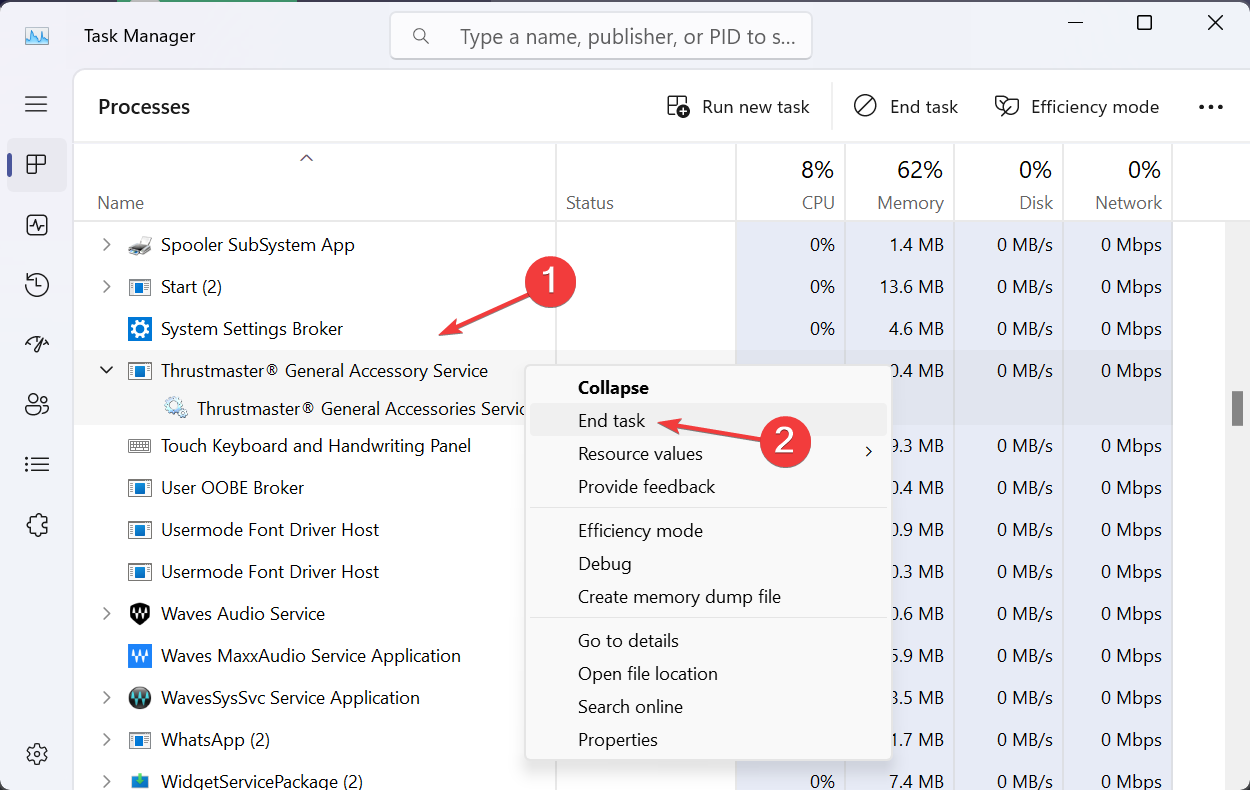The height and width of the screenshot is (790, 1250).
Task: Click the Touch Keyboard process icon
Action: pos(140,446)
